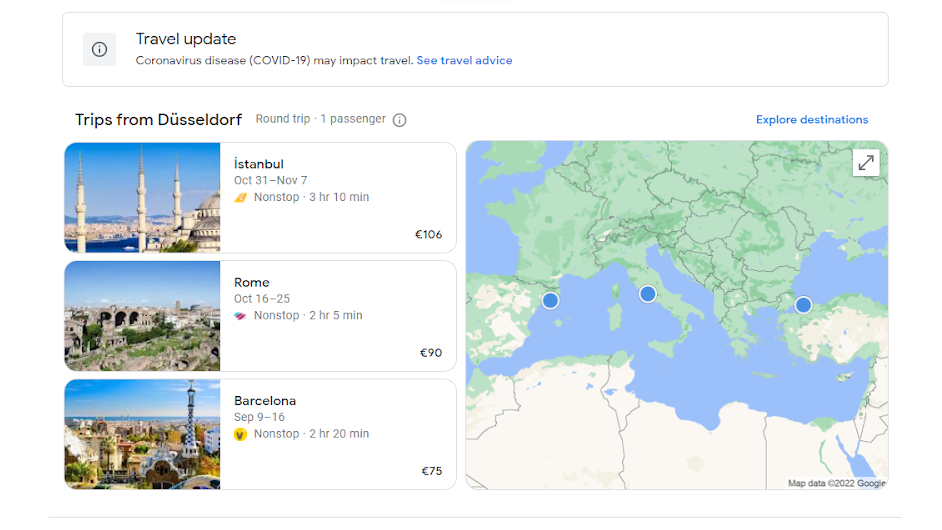Screen dimensions: 942x530
Task: Expand the map to fullscreen
Action: pos(866,163)
